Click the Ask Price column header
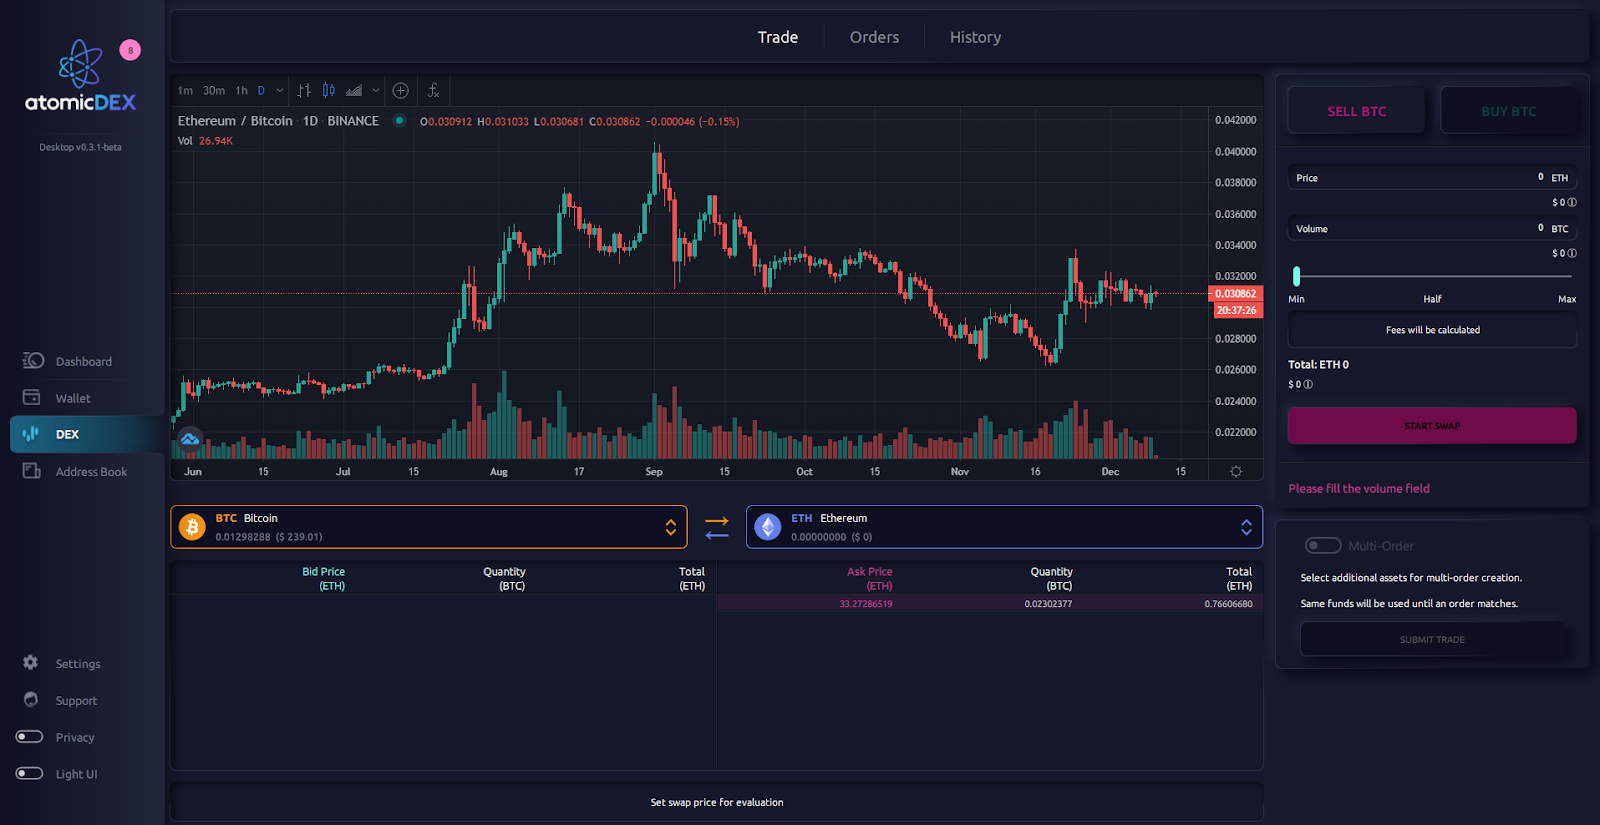This screenshot has height=825, width=1600. click(870, 579)
